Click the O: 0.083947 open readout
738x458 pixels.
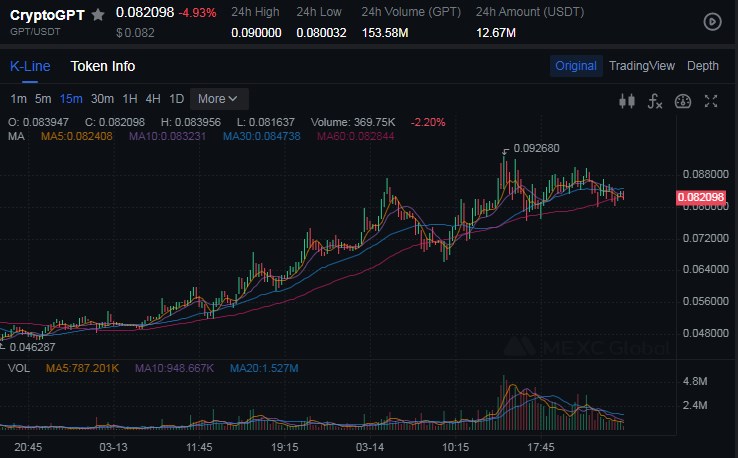tap(38, 122)
